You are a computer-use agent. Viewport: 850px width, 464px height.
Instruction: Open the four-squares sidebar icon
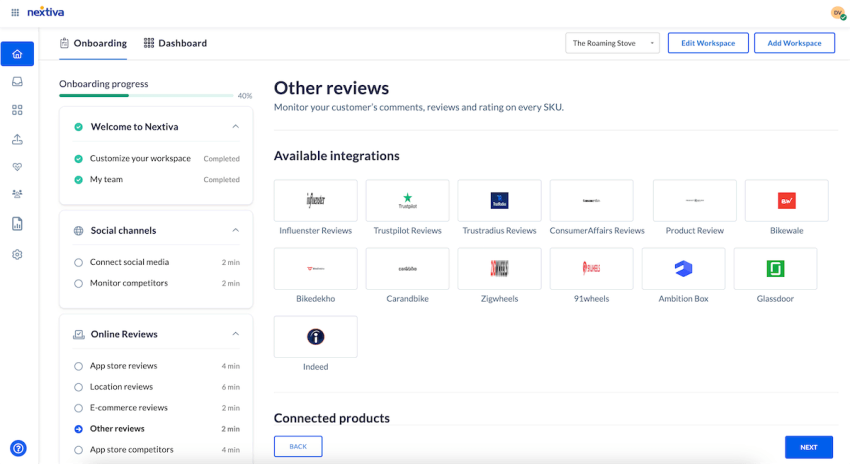pos(17,110)
